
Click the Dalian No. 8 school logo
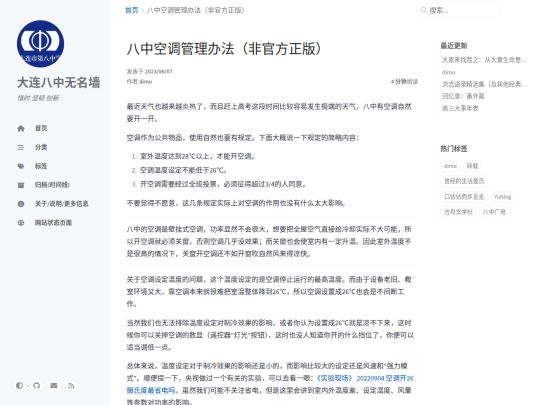tap(40, 44)
